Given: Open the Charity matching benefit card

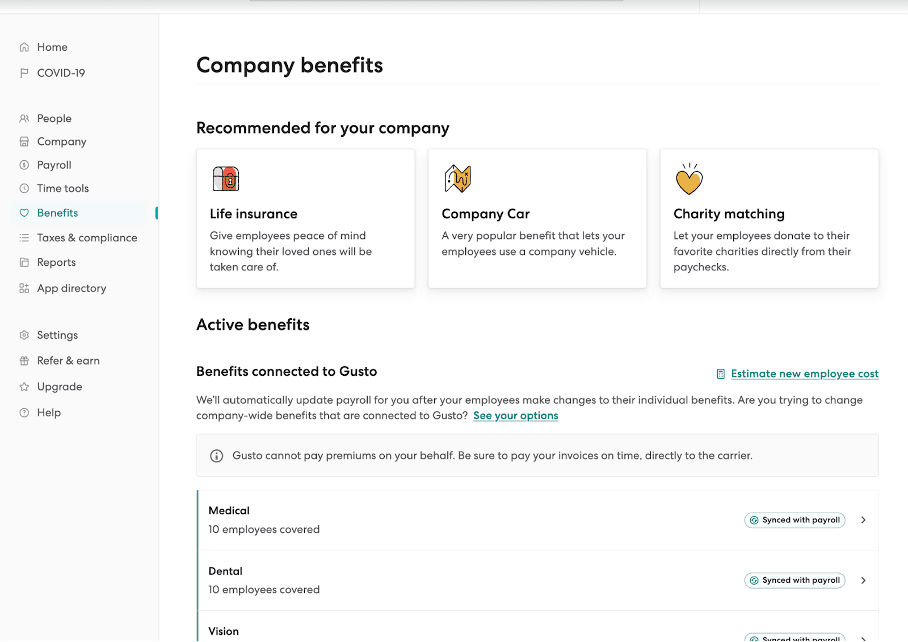Looking at the screenshot, I should click(x=769, y=218).
